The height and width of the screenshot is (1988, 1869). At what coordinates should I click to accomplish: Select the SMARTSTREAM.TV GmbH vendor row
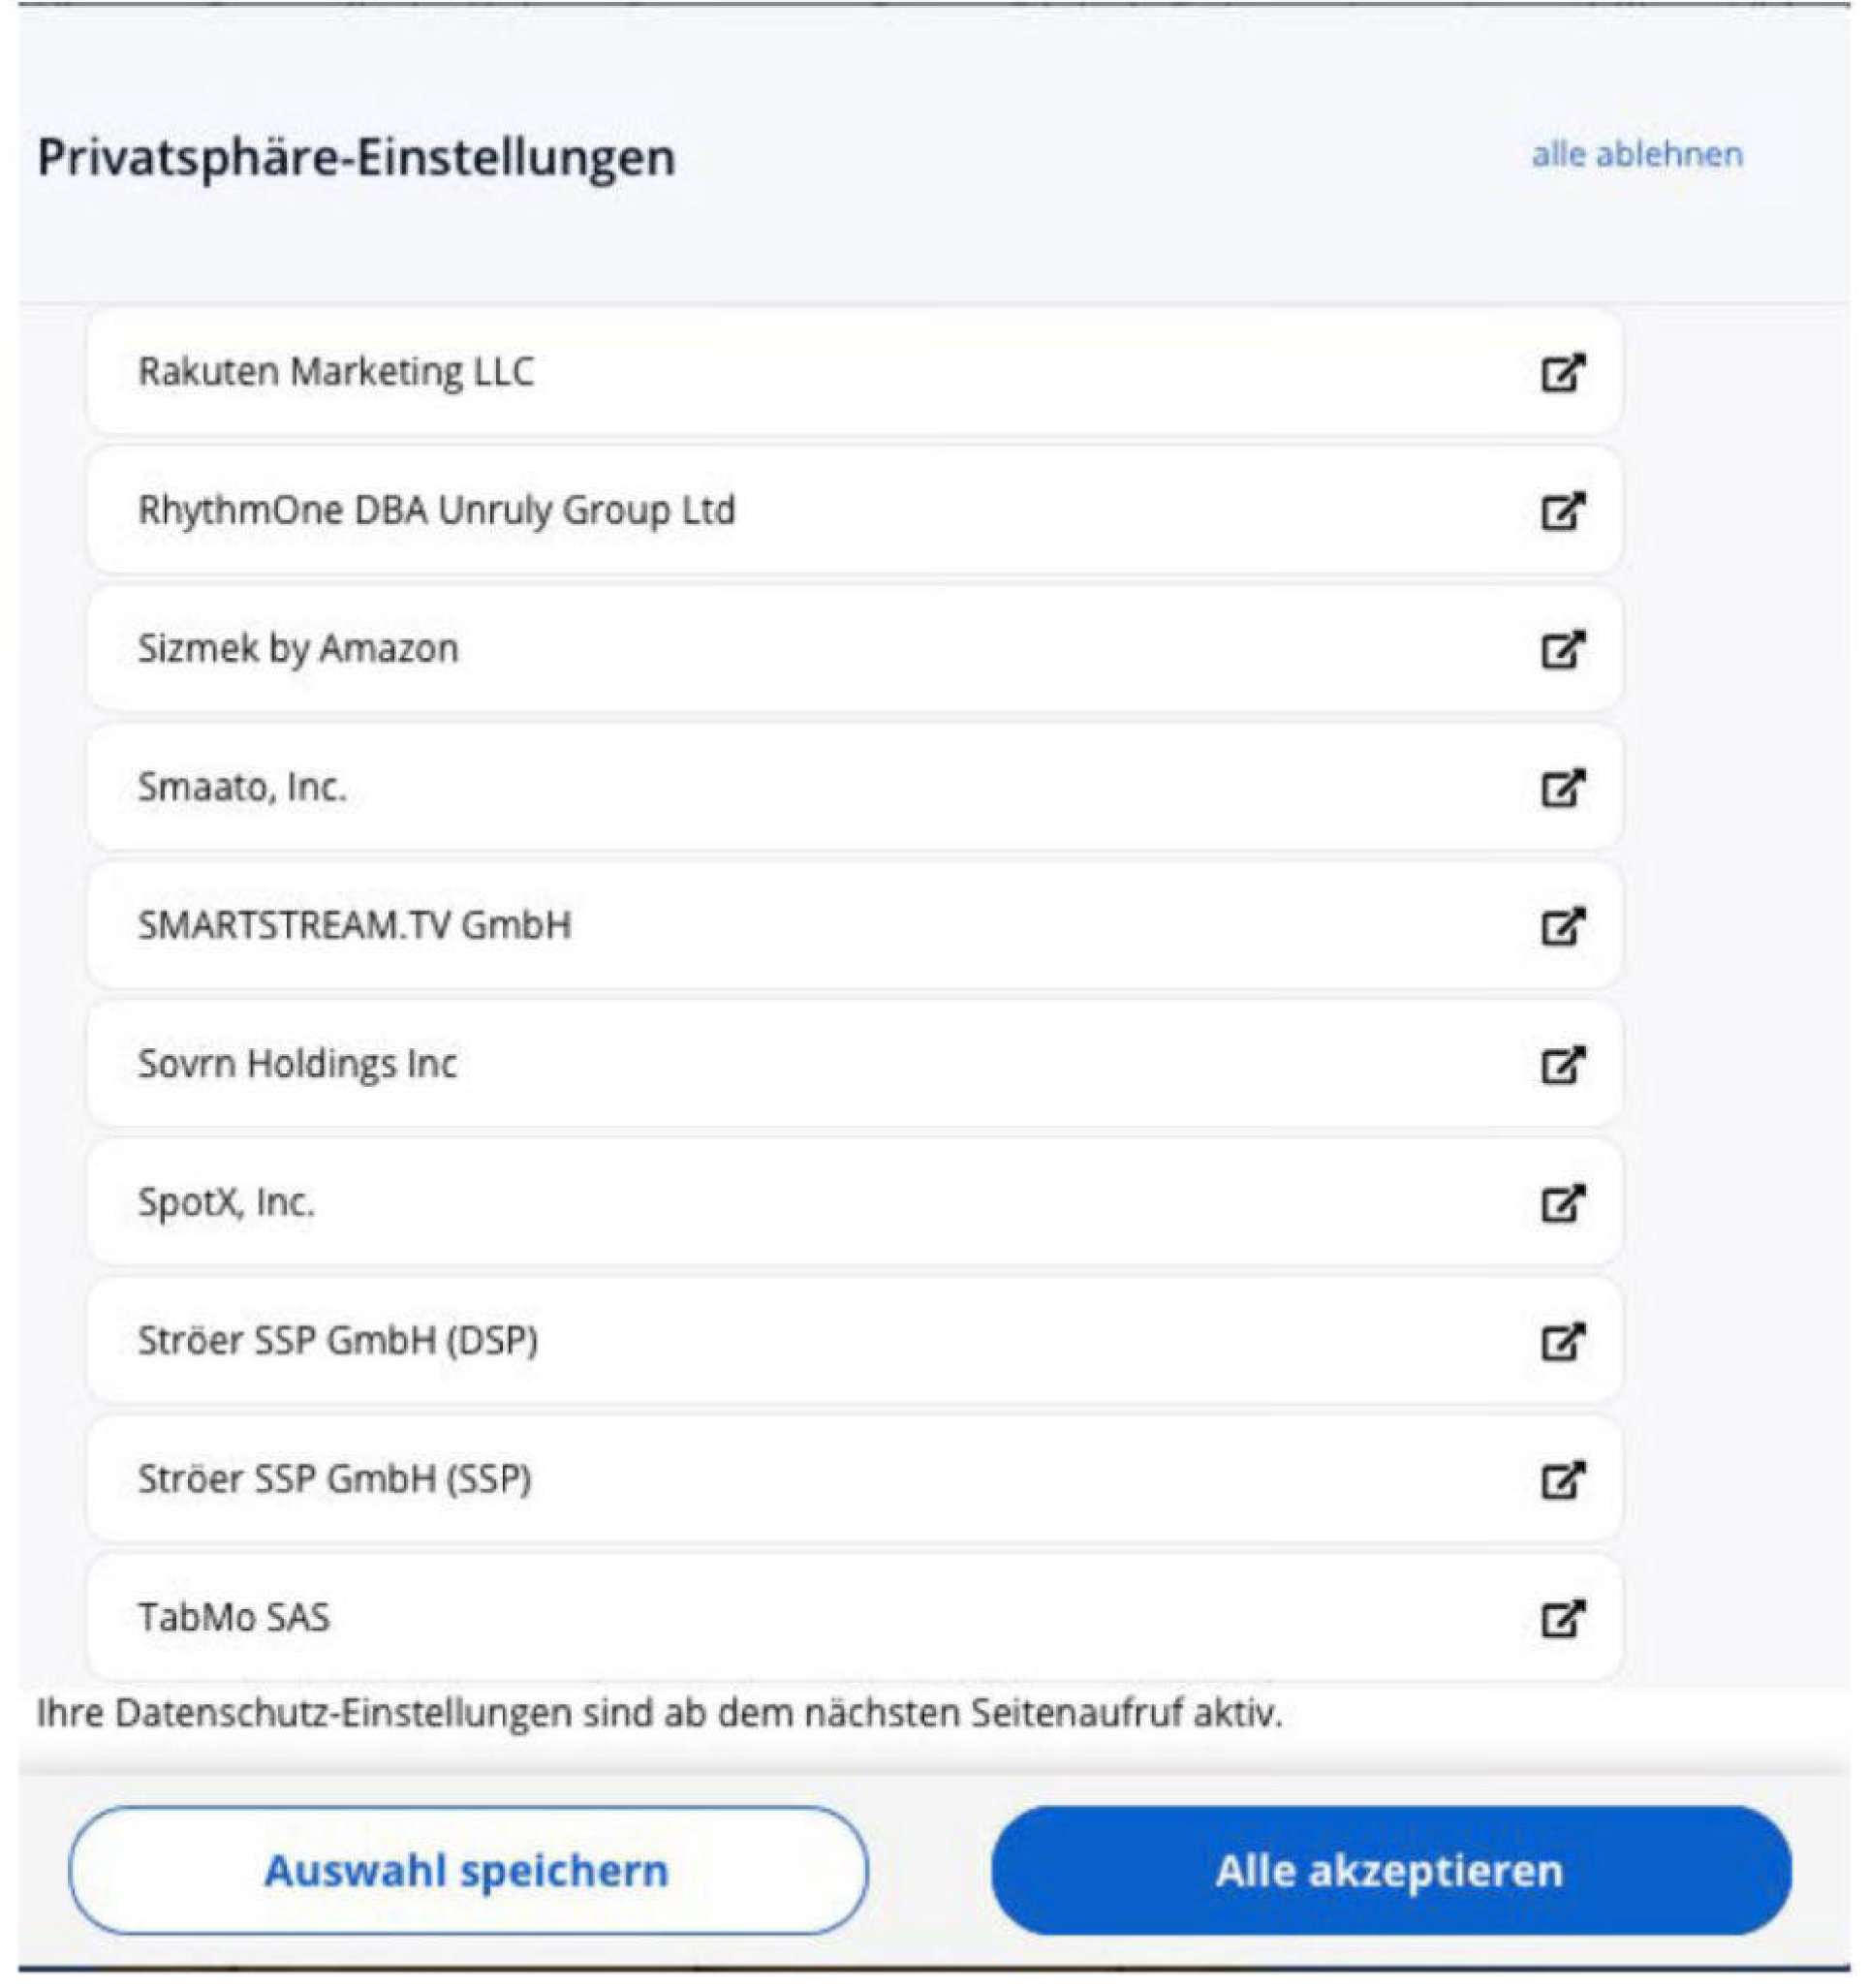(354, 926)
